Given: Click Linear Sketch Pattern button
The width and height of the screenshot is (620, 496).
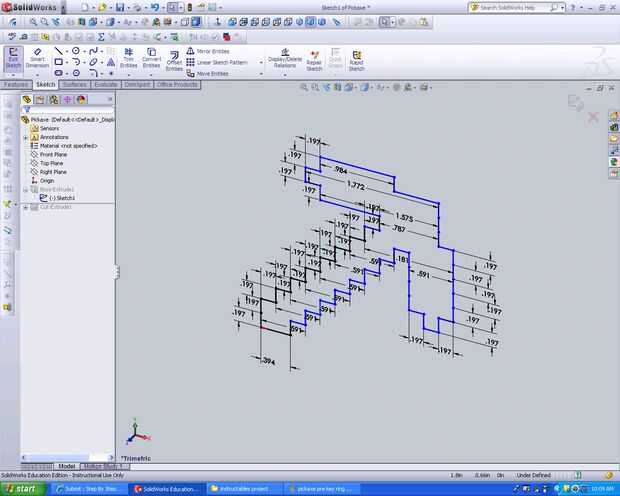Looking at the screenshot, I should (217, 62).
